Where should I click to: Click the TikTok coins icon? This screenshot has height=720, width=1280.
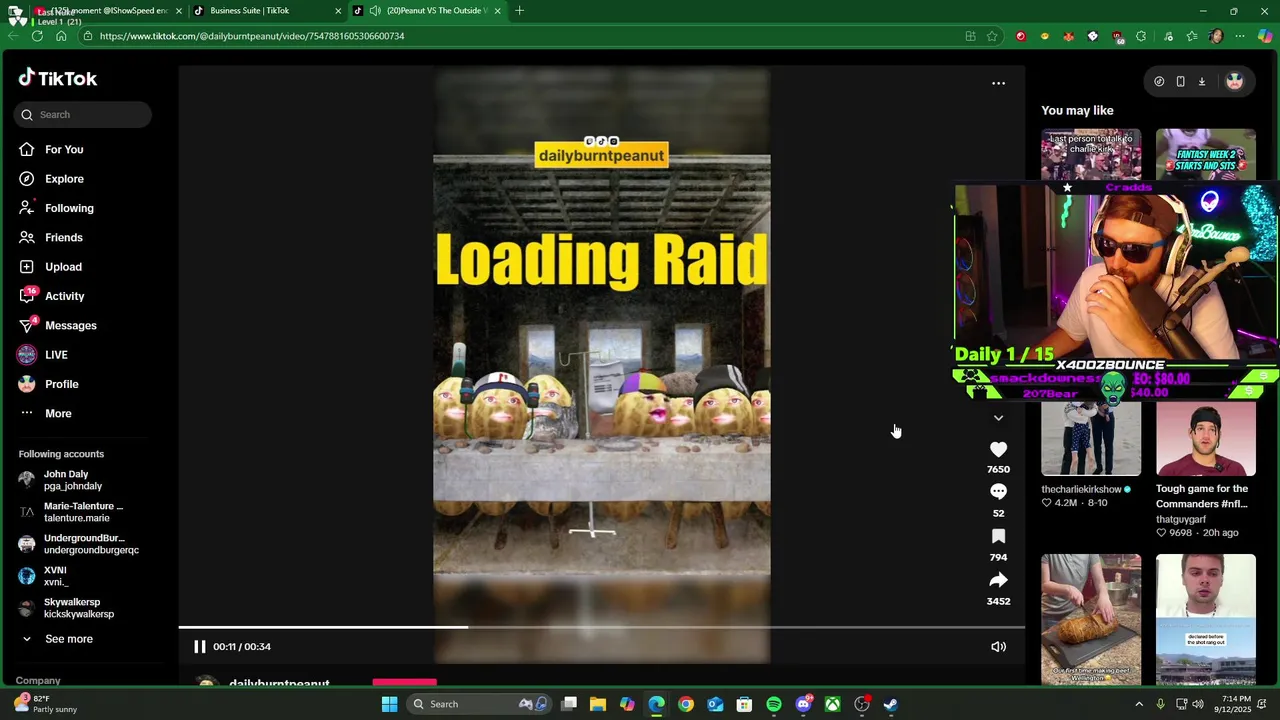[x=1159, y=82]
